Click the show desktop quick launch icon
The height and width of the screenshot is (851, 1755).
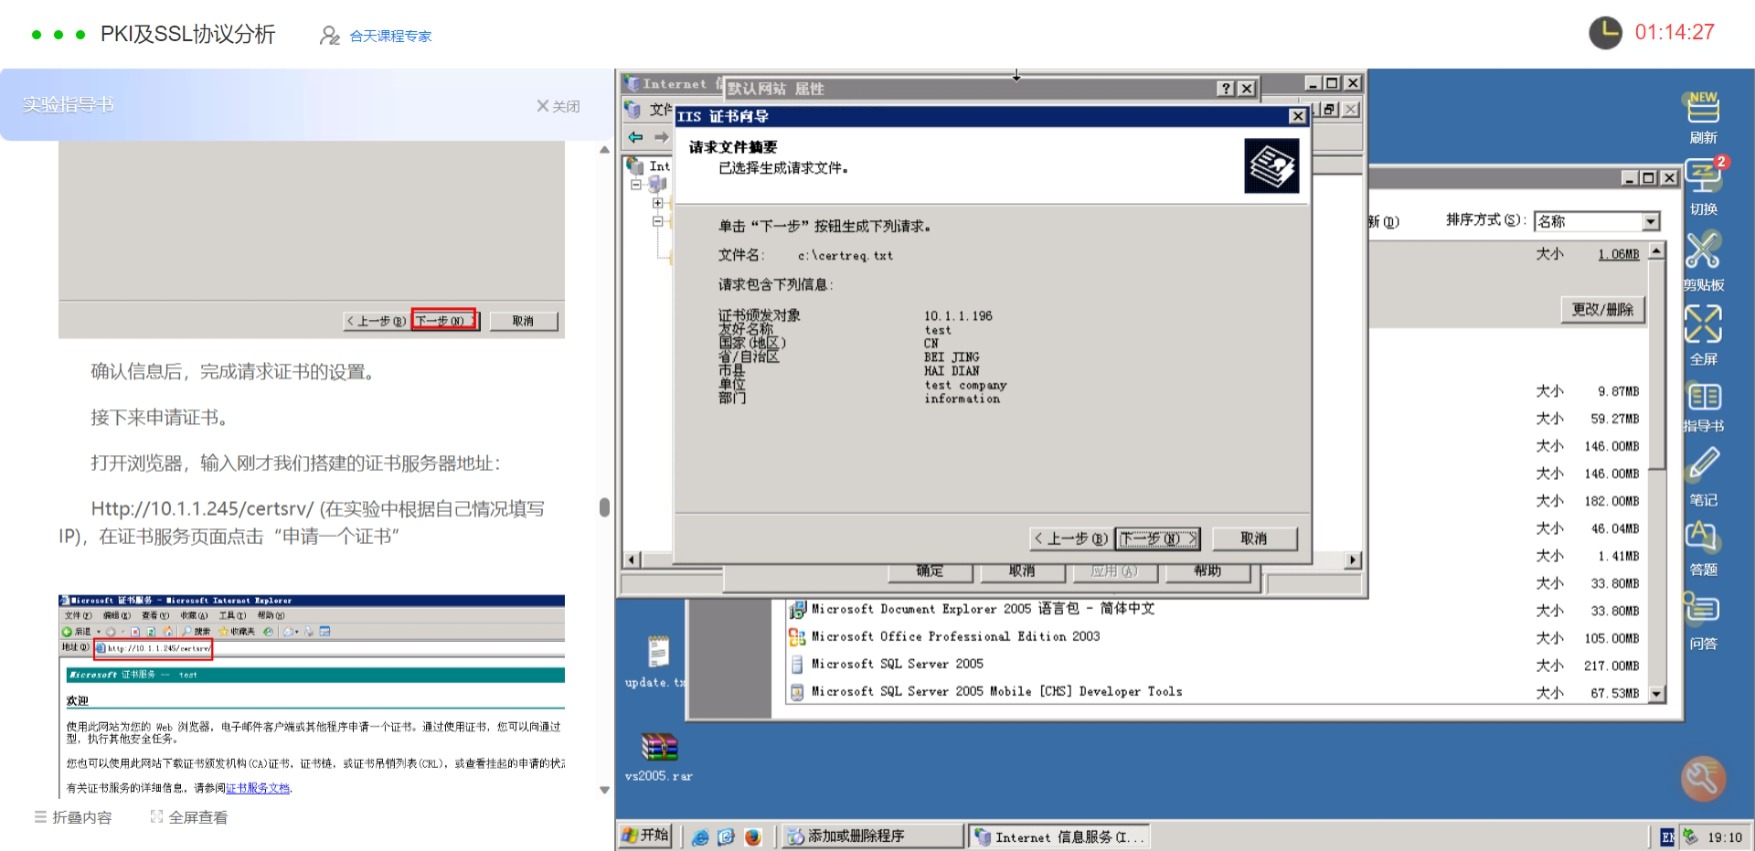(x=726, y=837)
